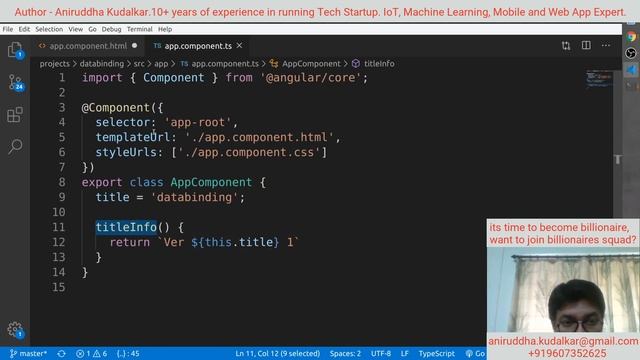The image size is (640, 360).
Task: Click the Go Live status bar item
Action: tap(476, 353)
